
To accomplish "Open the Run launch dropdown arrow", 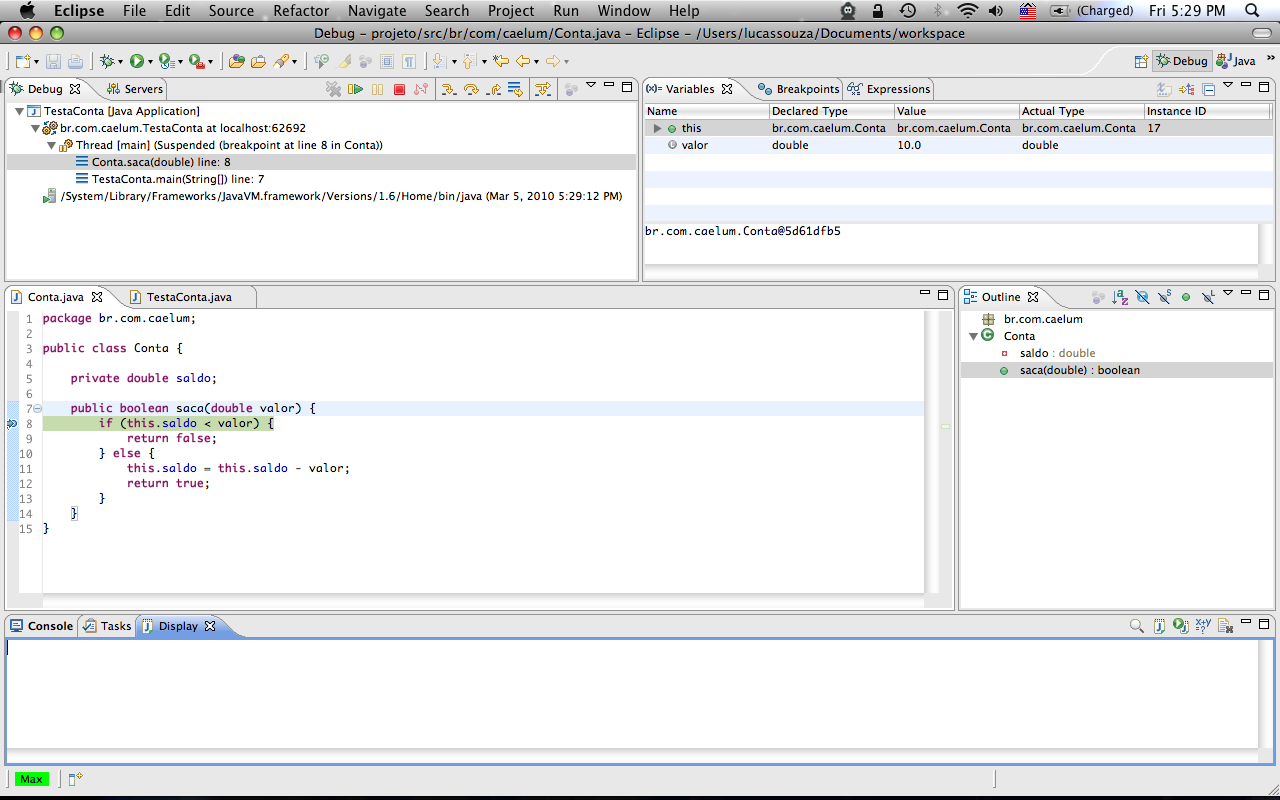I will (x=150, y=62).
